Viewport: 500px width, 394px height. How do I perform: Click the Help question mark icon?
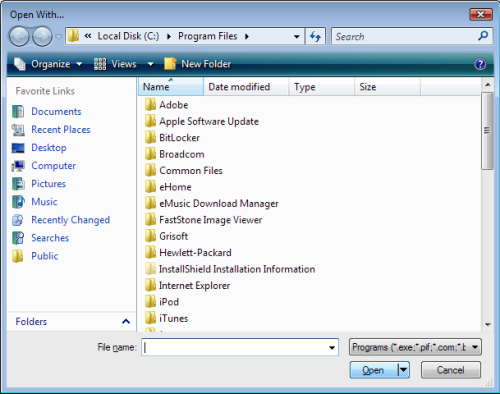coord(480,64)
